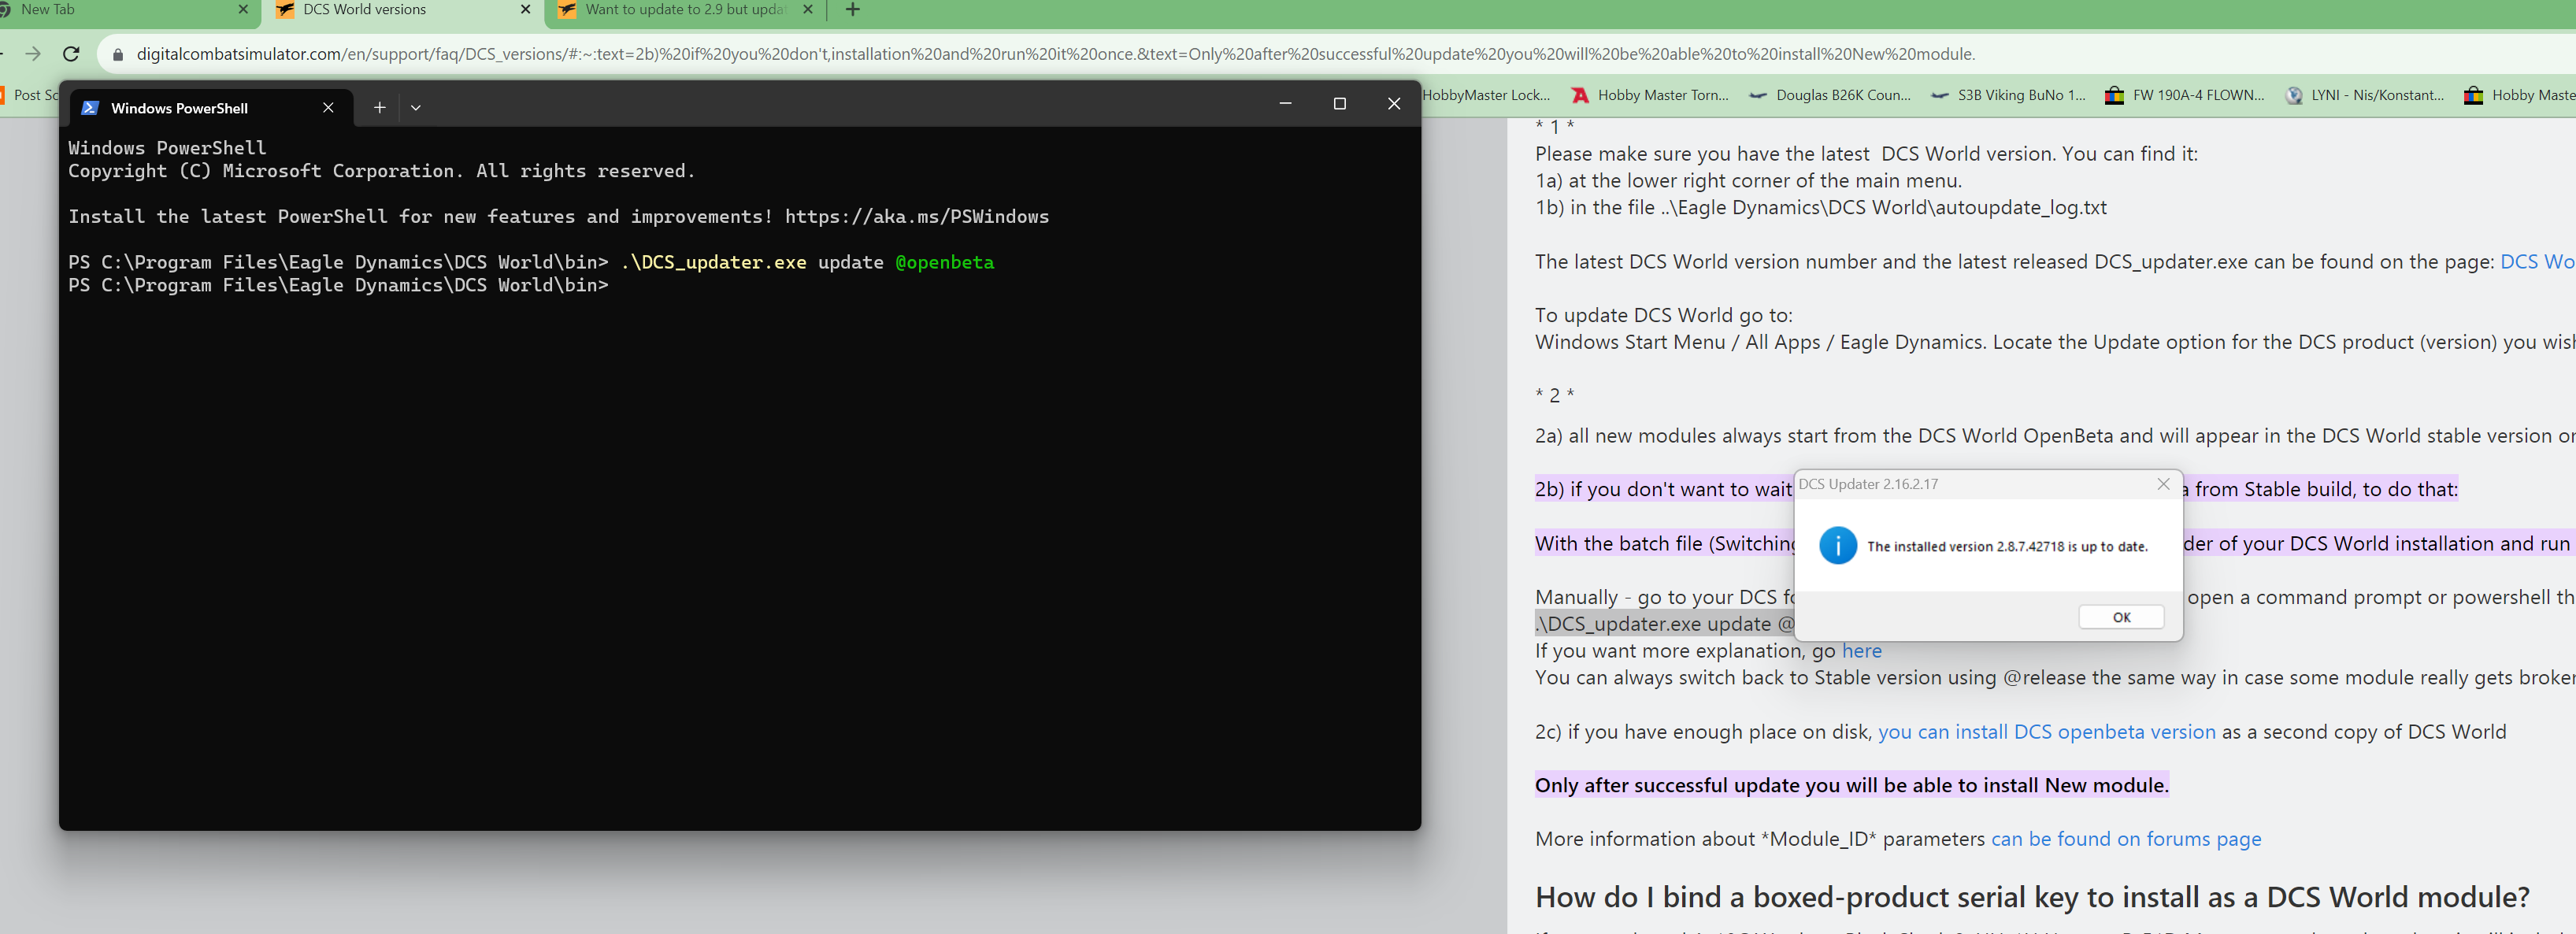This screenshot has height=934, width=2576.
Task: Open the 'here' explanation link
Action: [x=1861, y=651]
